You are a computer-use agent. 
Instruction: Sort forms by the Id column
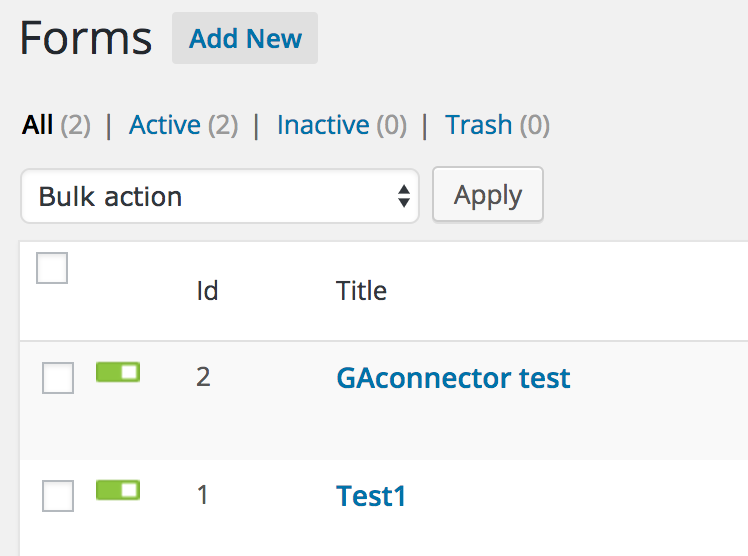(x=207, y=291)
